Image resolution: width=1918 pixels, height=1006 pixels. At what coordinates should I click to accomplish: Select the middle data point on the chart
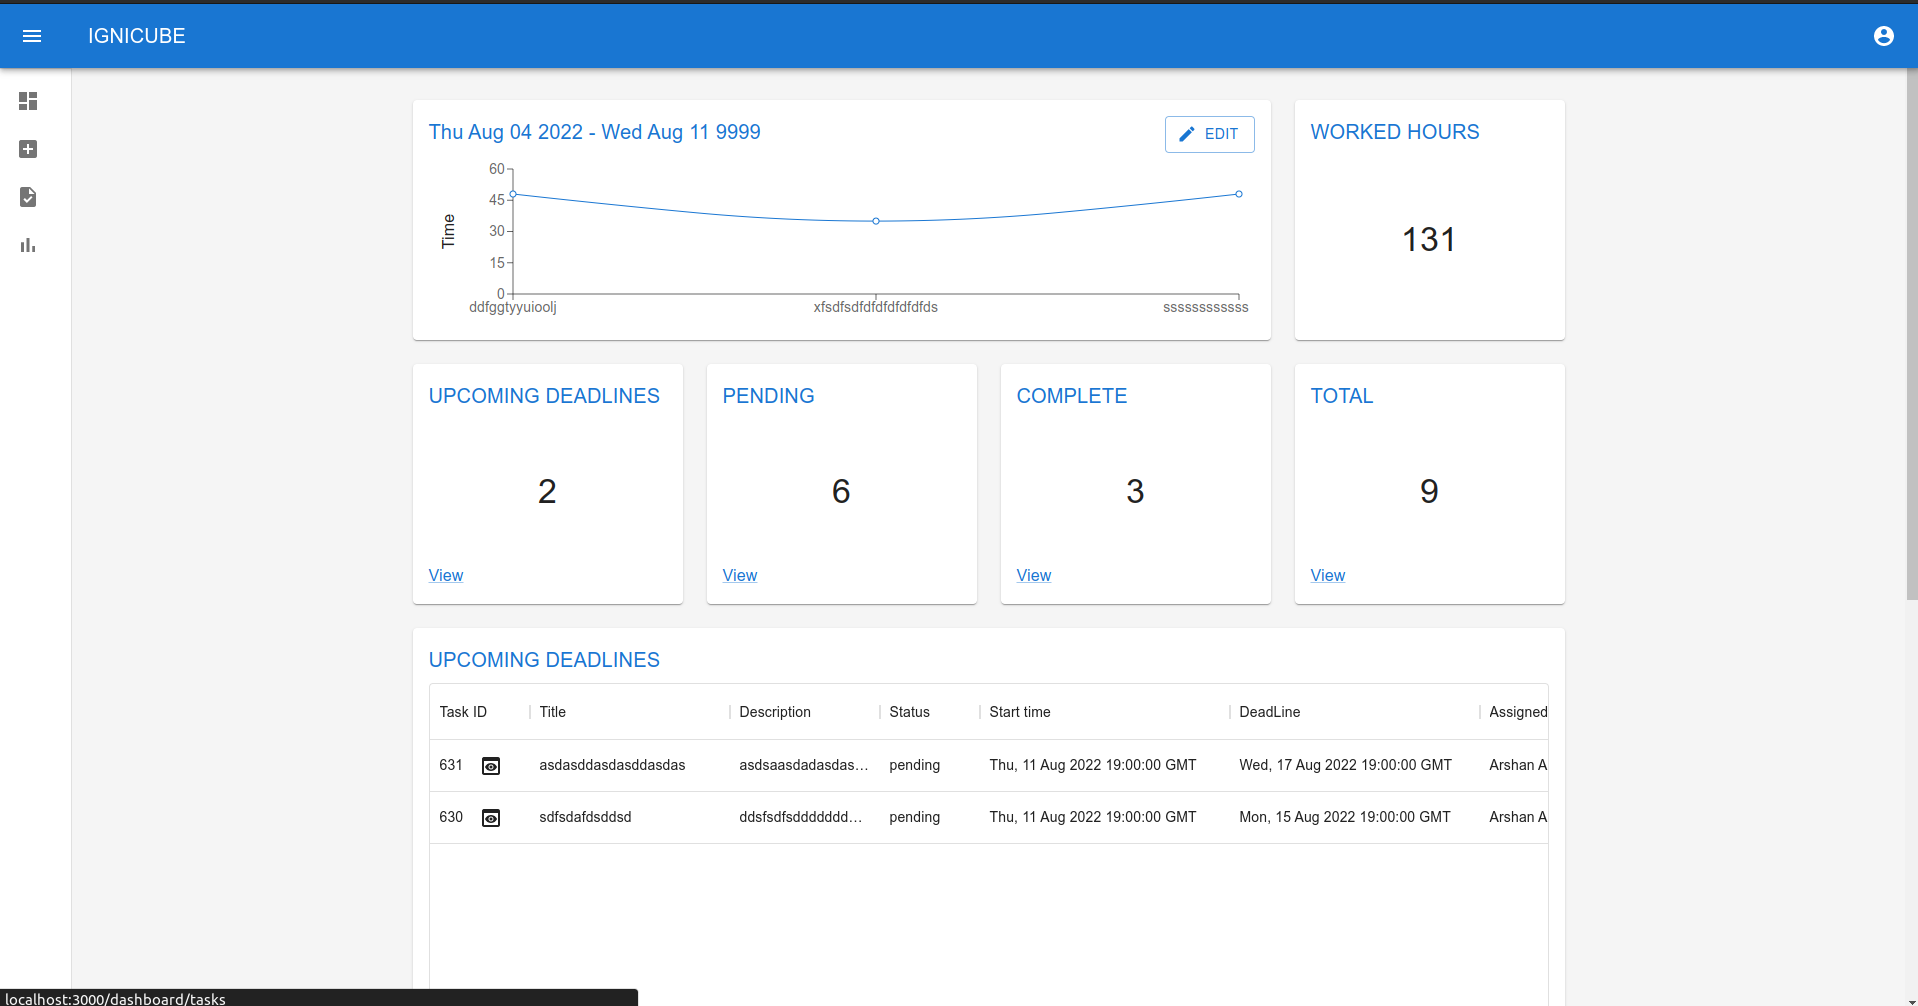(876, 221)
